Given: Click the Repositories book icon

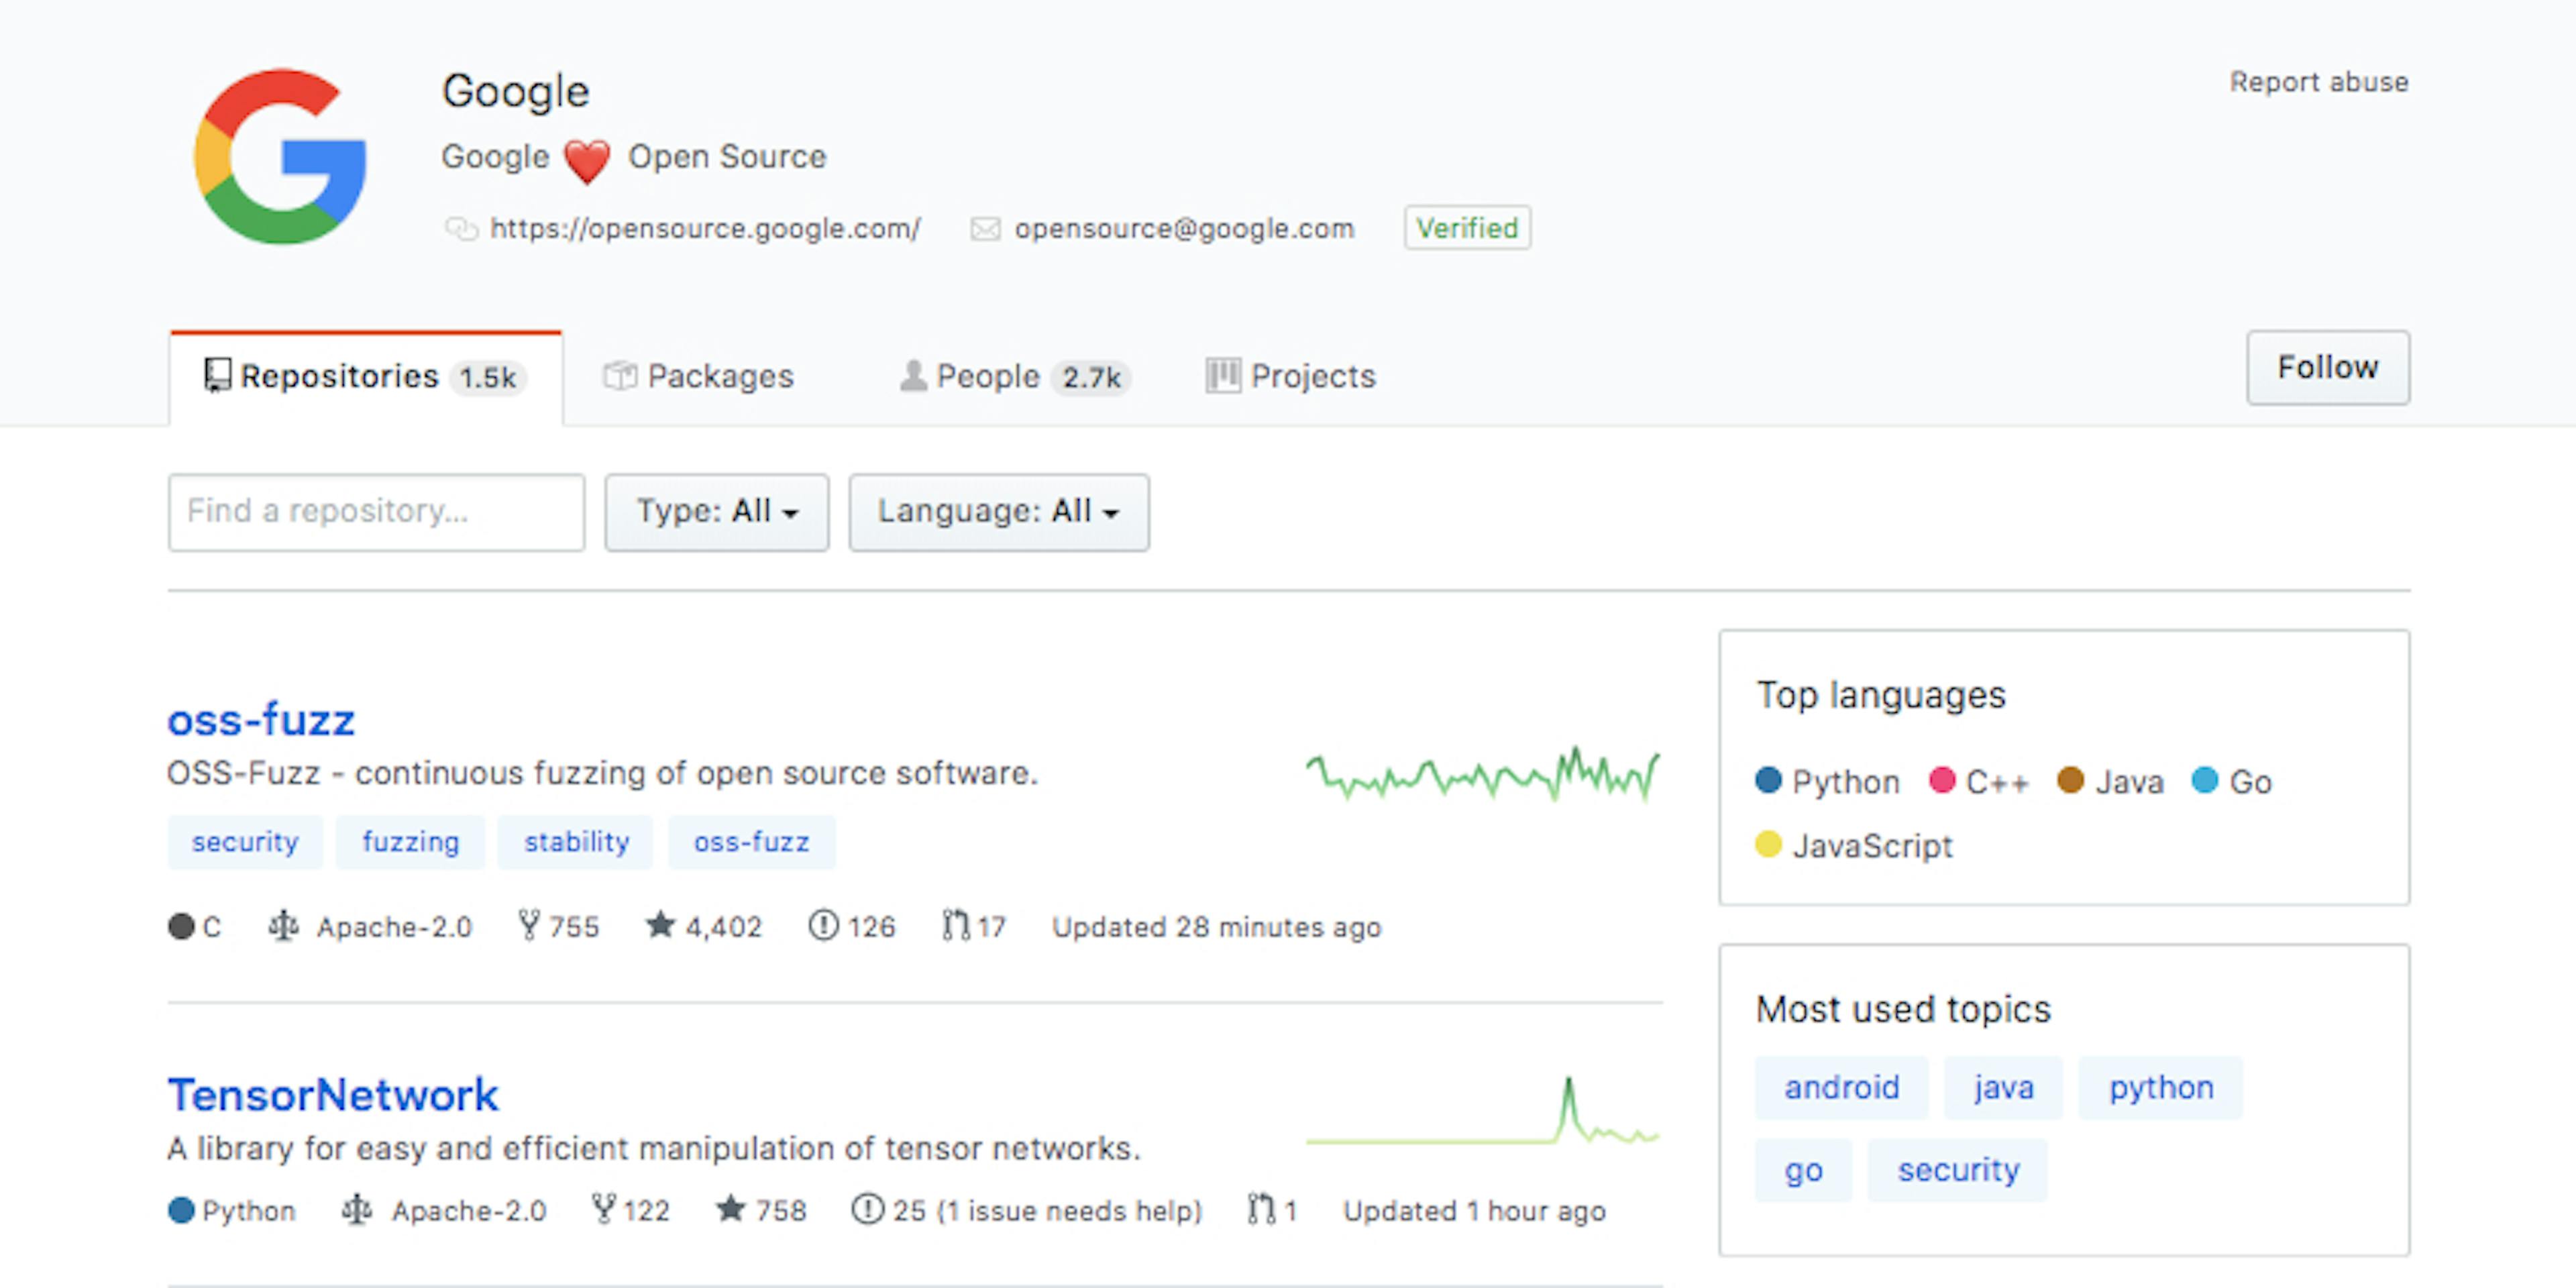Looking at the screenshot, I should tap(216, 375).
